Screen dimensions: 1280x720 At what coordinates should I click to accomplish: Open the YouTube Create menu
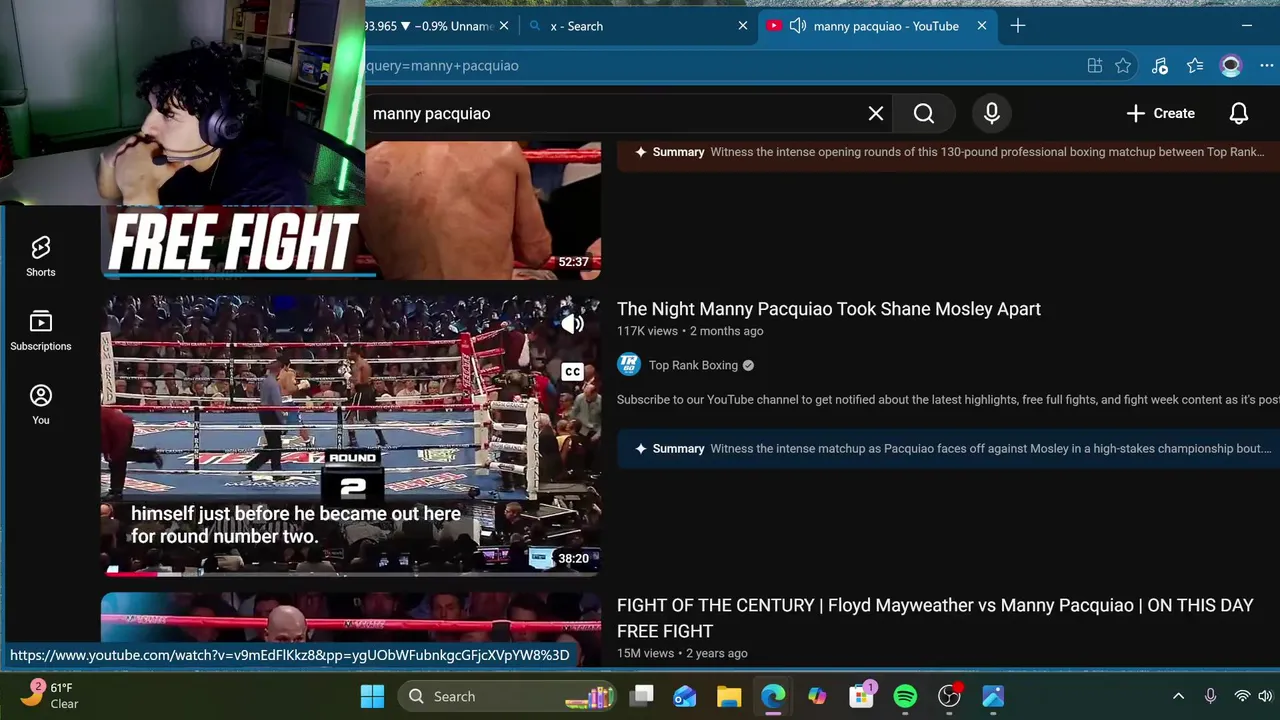tap(1161, 113)
